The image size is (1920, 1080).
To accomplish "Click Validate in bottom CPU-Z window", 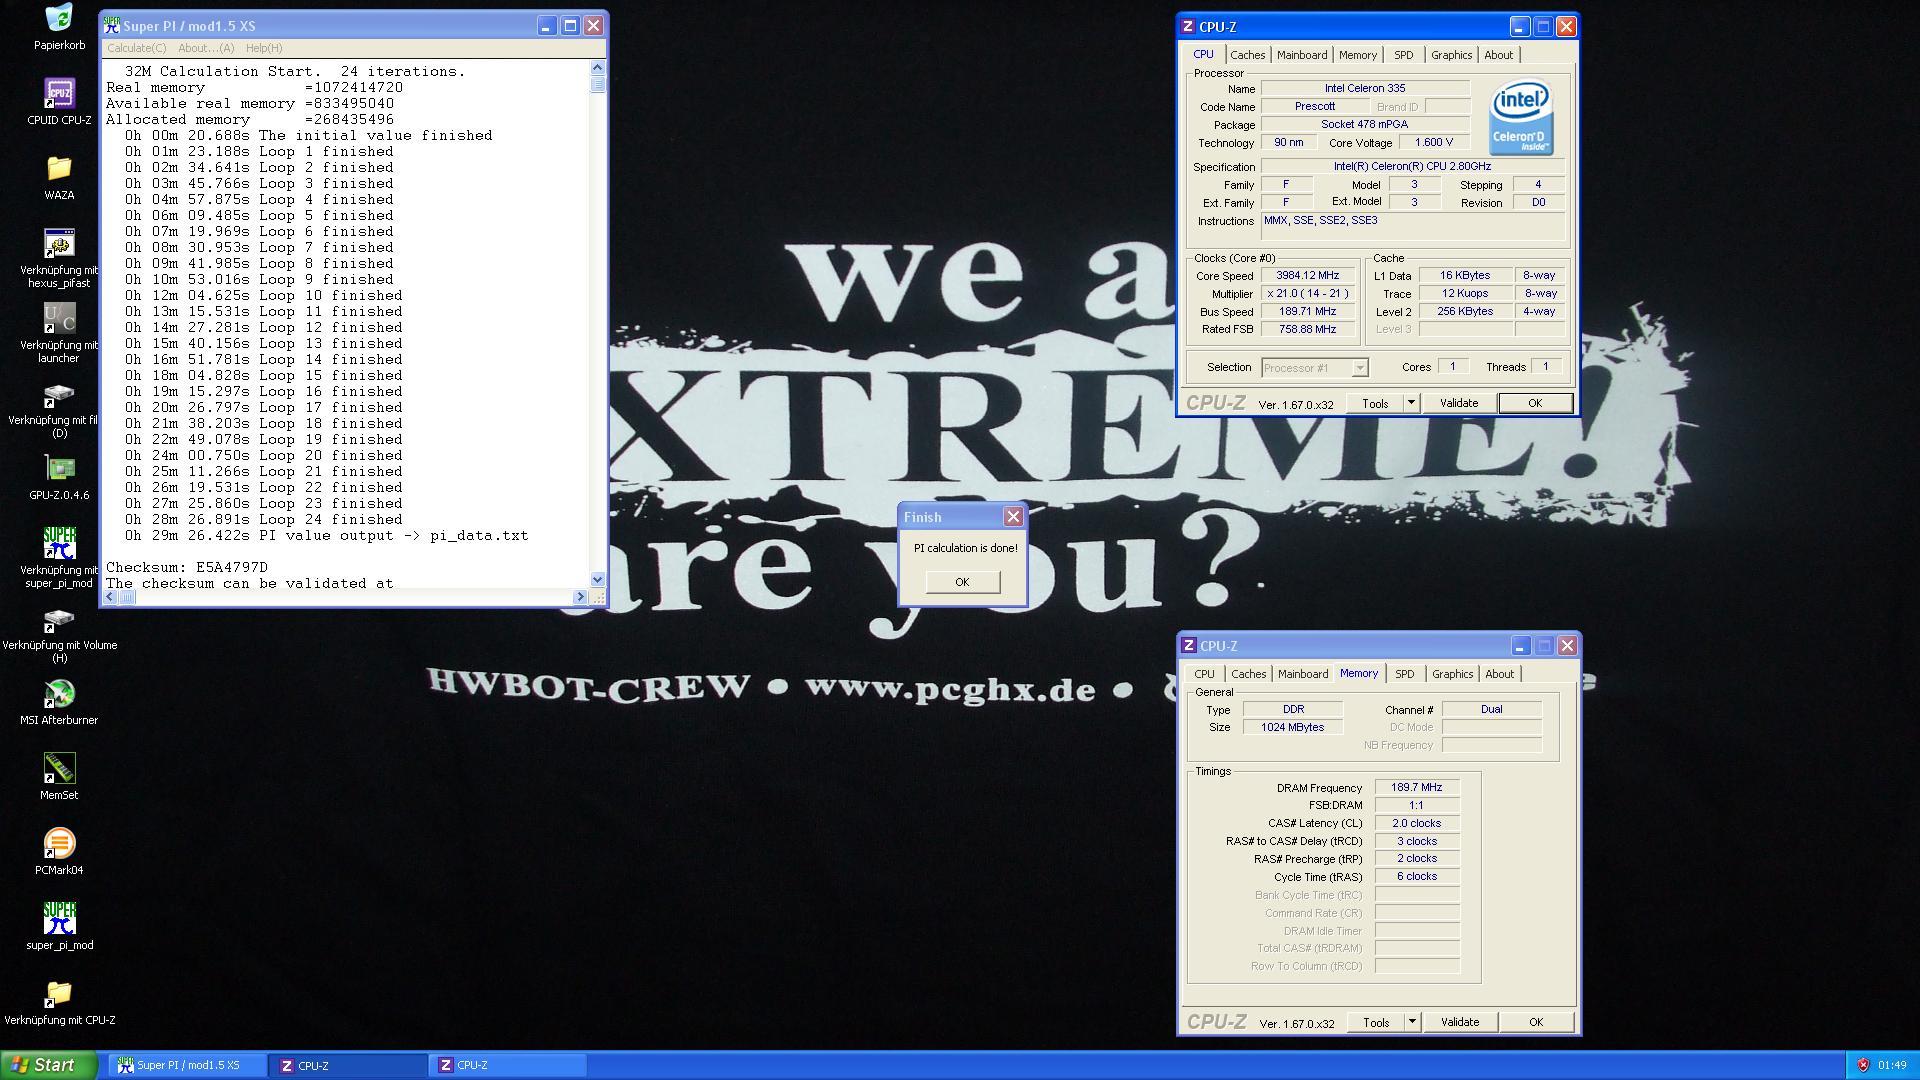I will tap(1459, 1022).
